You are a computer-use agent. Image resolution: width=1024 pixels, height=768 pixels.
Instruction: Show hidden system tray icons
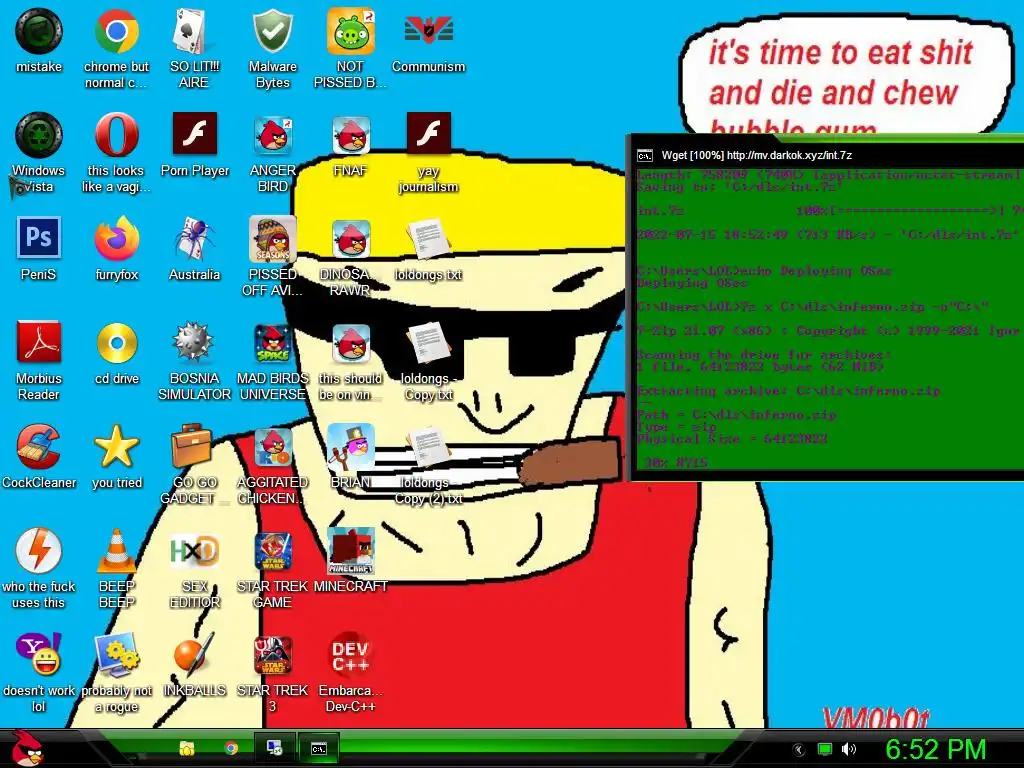pos(799,750)
